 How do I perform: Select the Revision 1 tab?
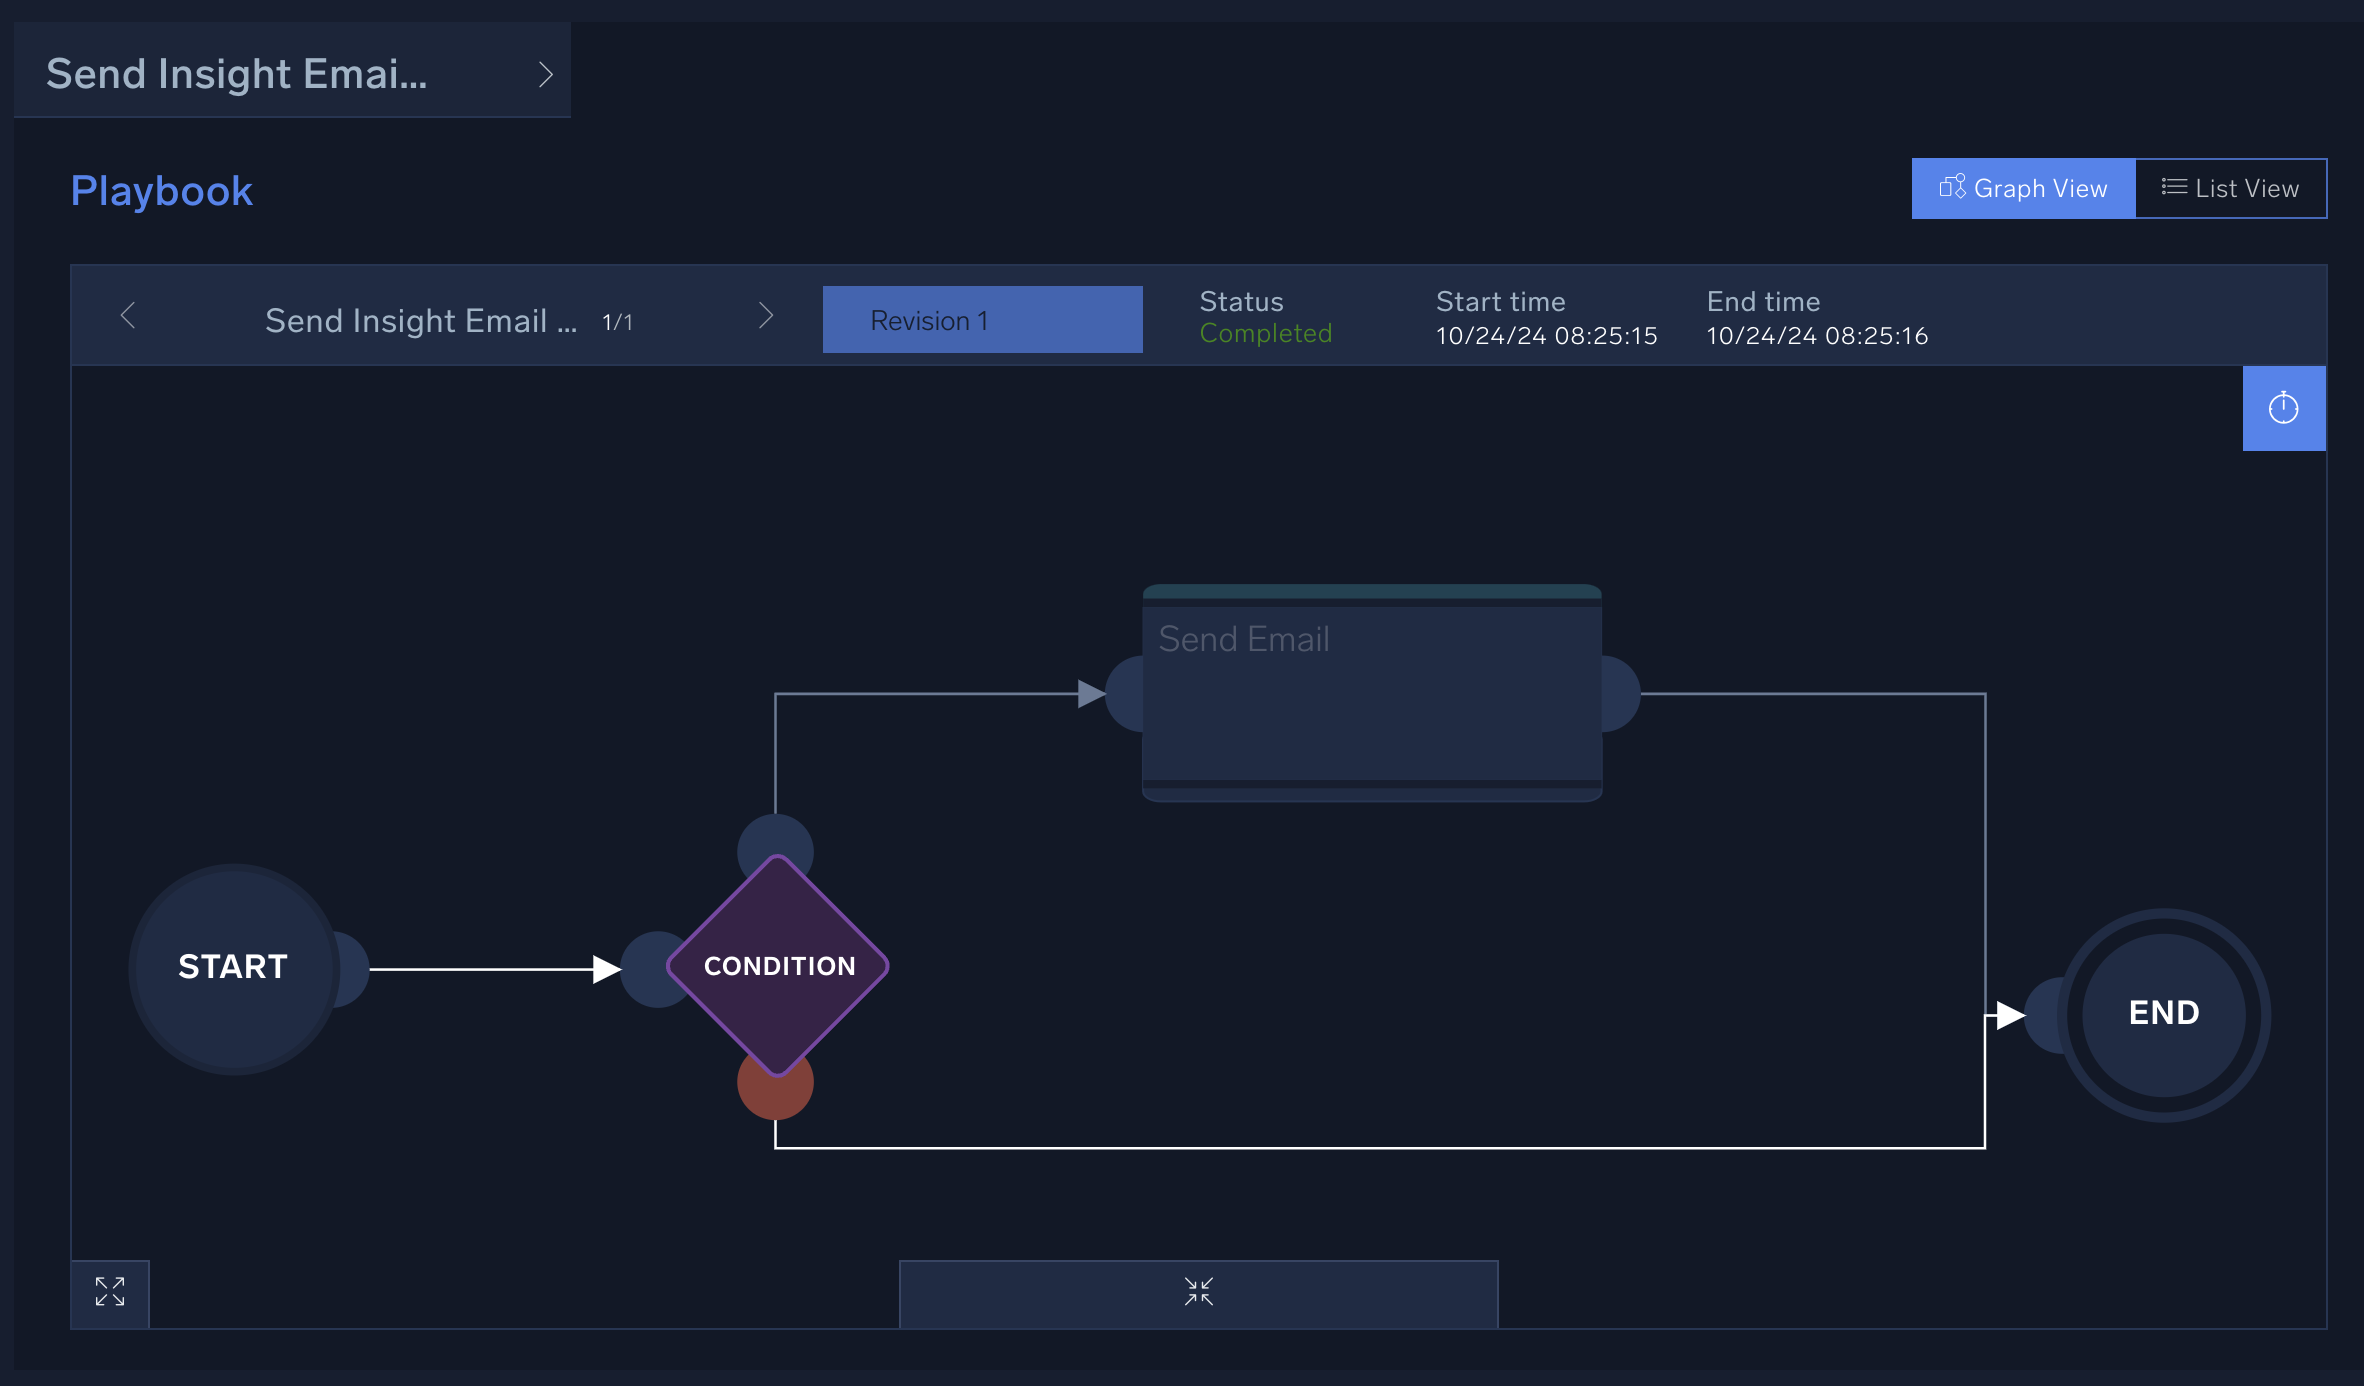pos(982,320)
